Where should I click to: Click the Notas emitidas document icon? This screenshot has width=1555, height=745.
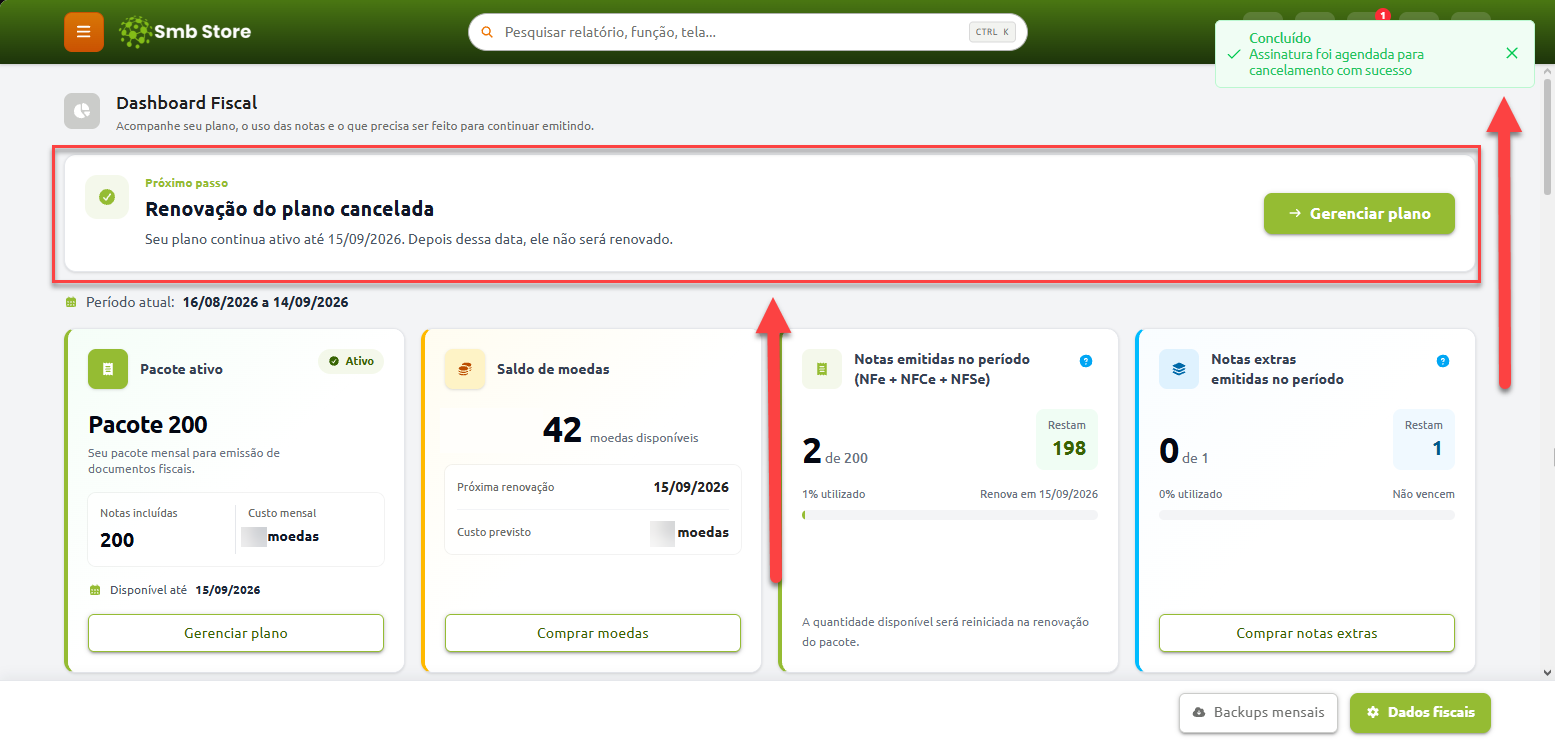[x=822, y=369]
